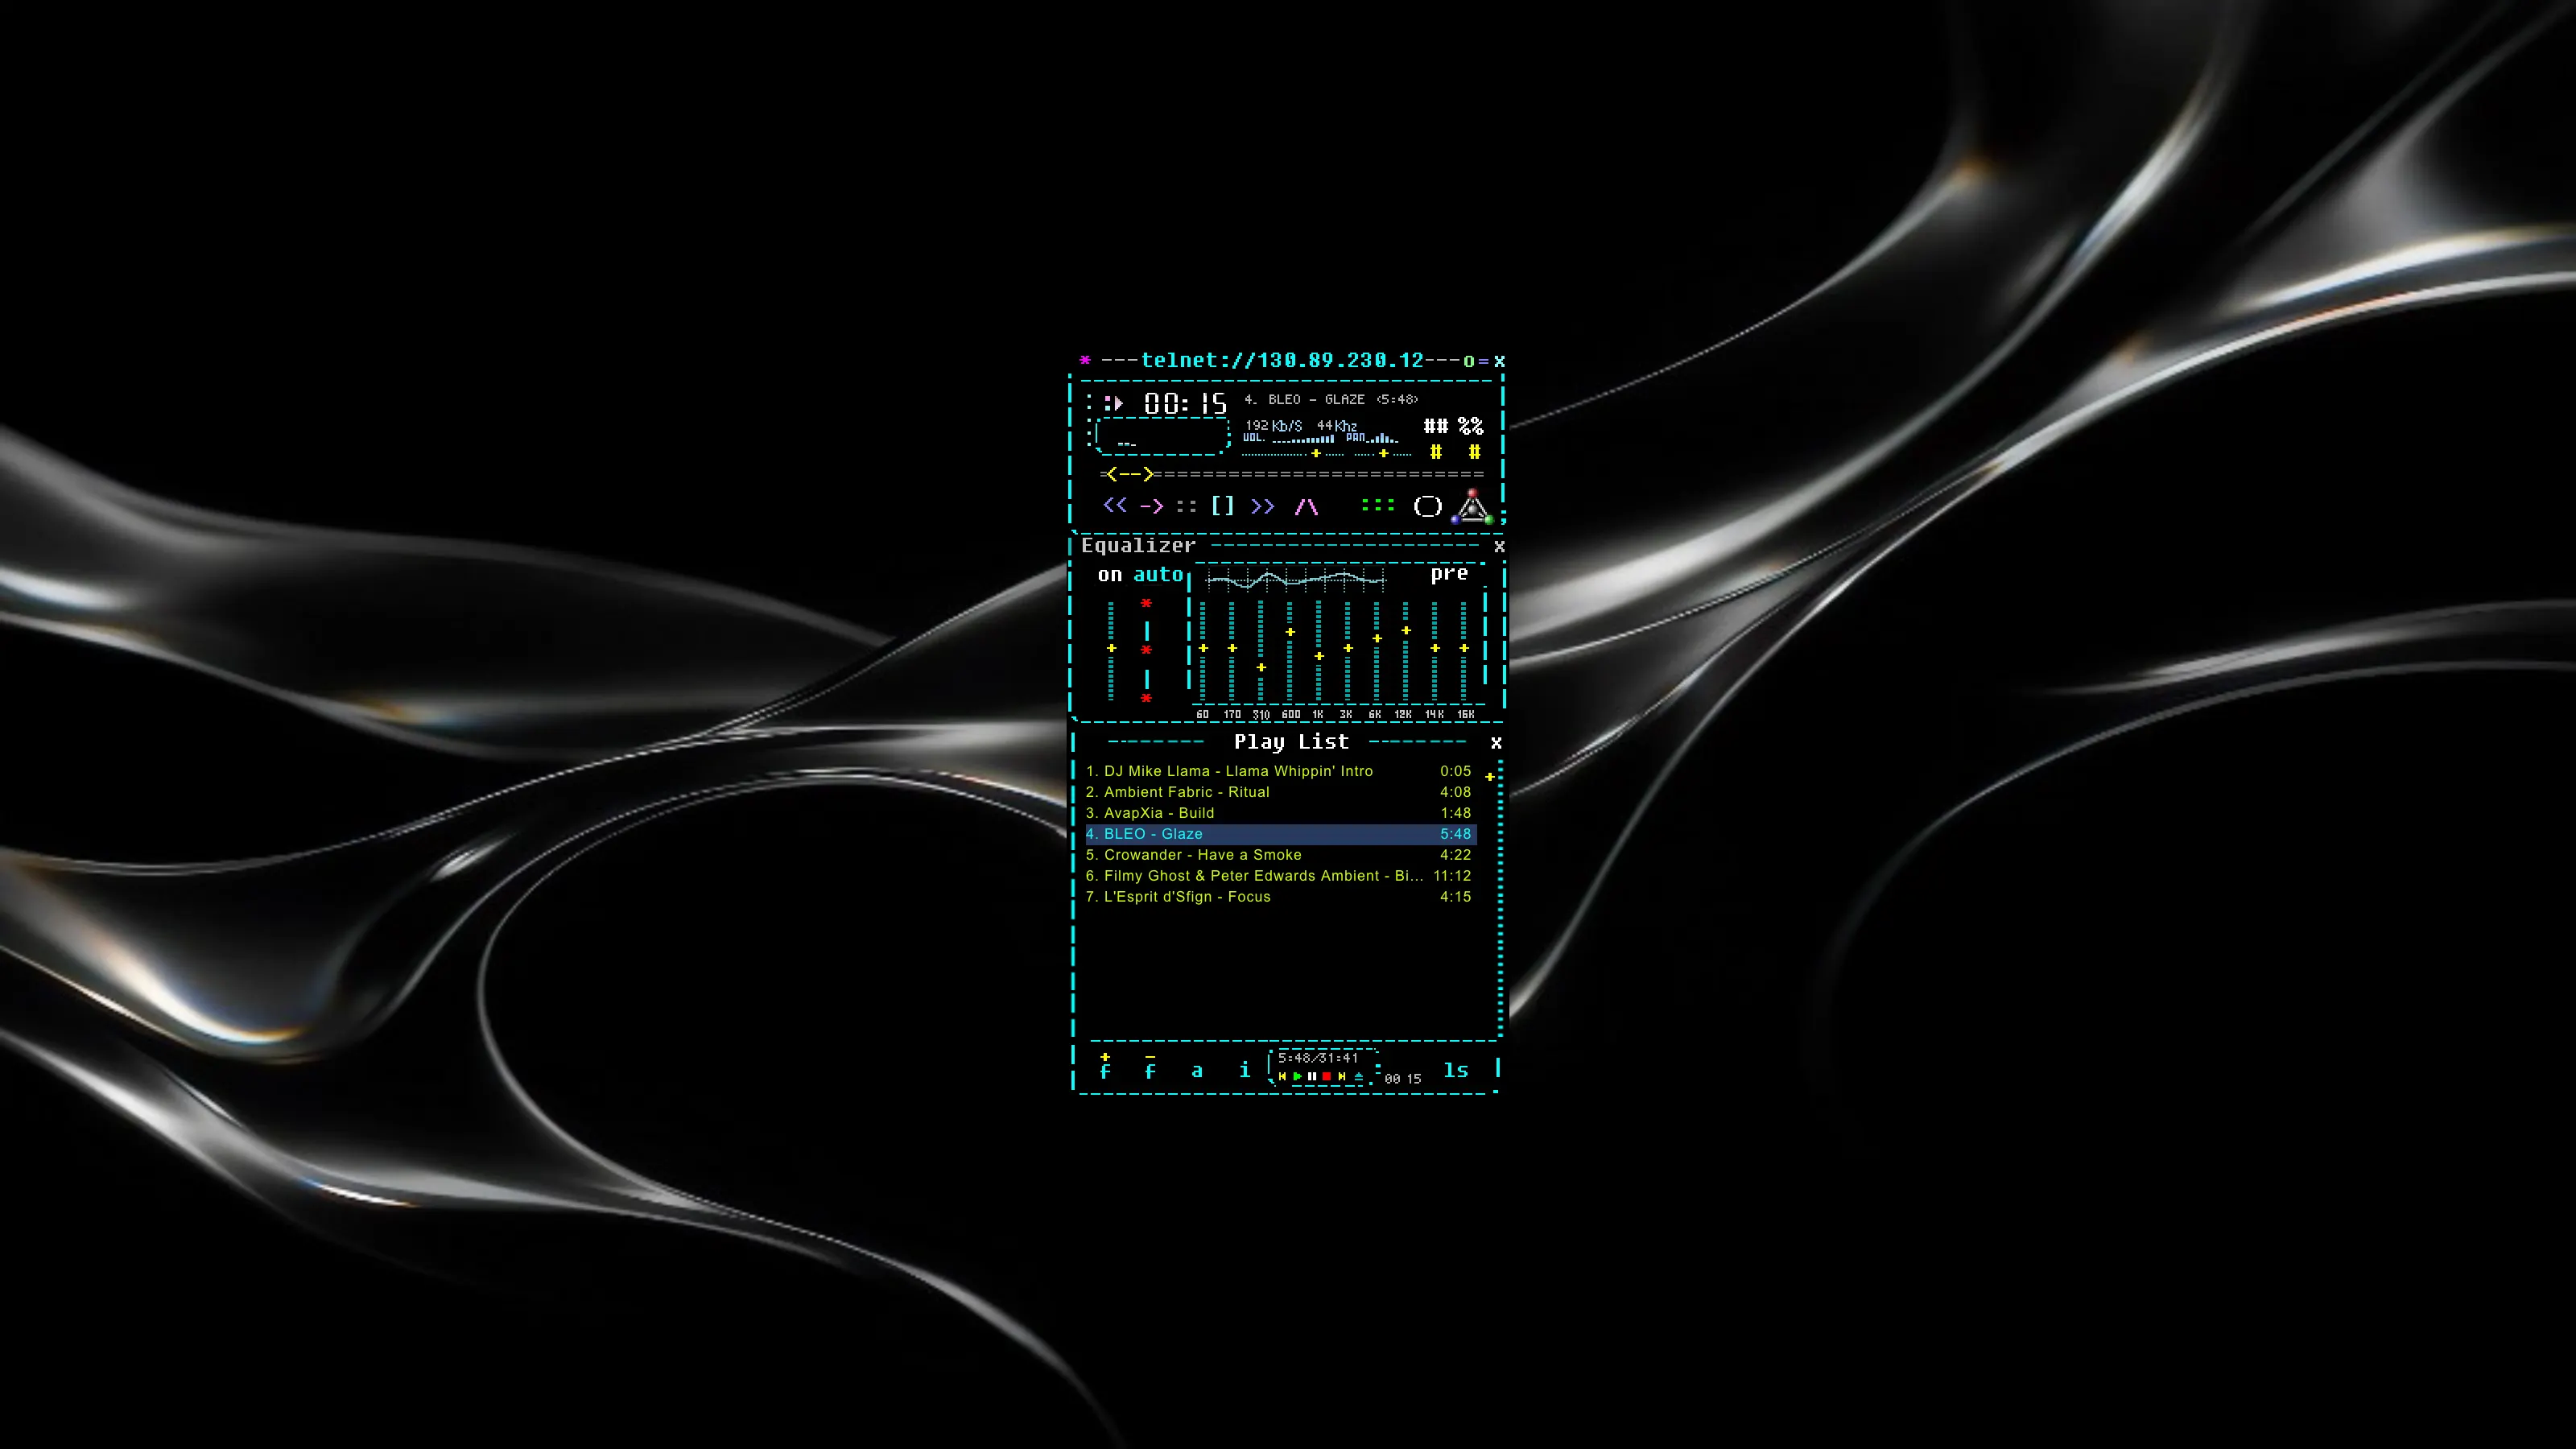Click the 170 Hz band slider handle
This screenshot has width=2576, height=1449.
[x=1232, y=649]
